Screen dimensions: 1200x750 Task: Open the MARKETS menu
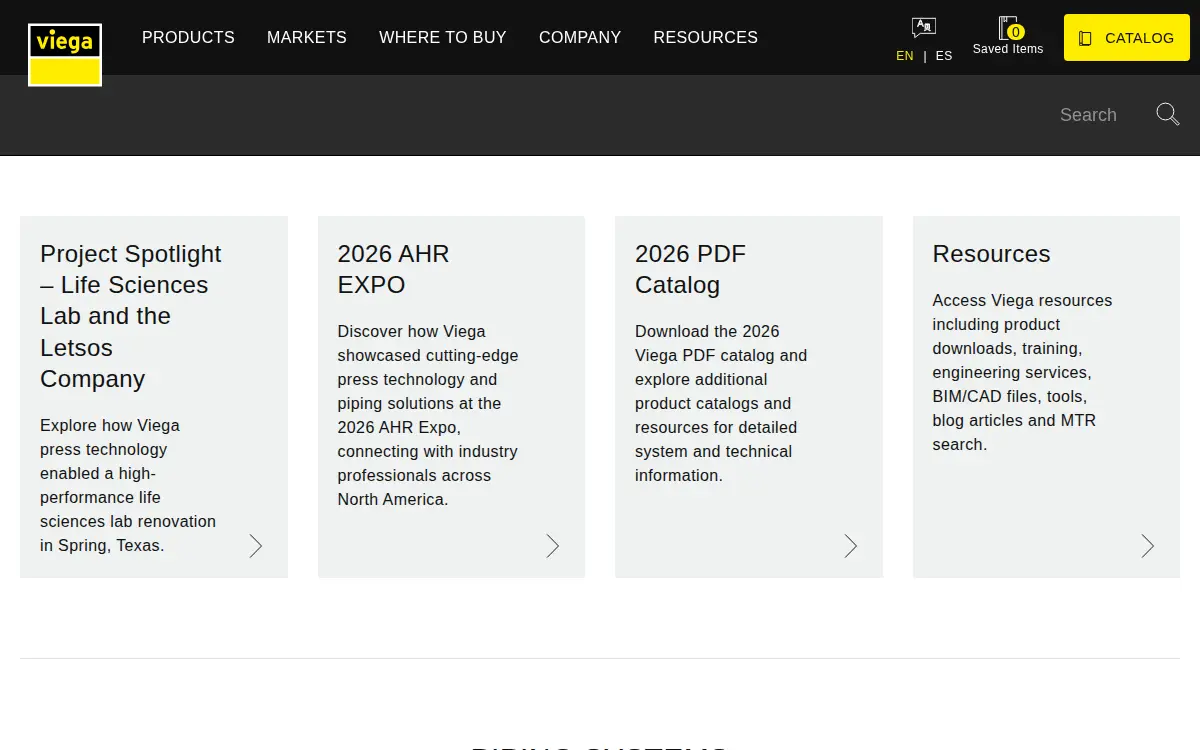pyautogui.click(x=307, y=37)
